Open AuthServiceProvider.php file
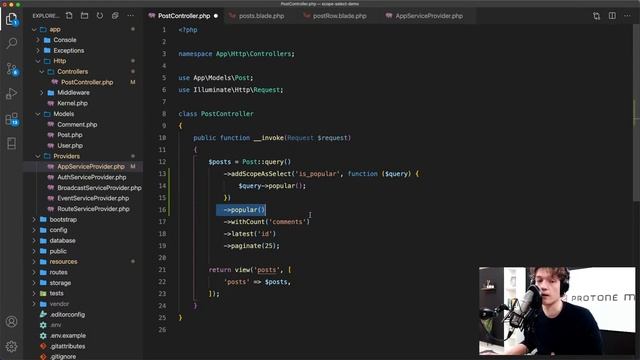This screenshot has width=640, height=360. click(x=91, y=177)
